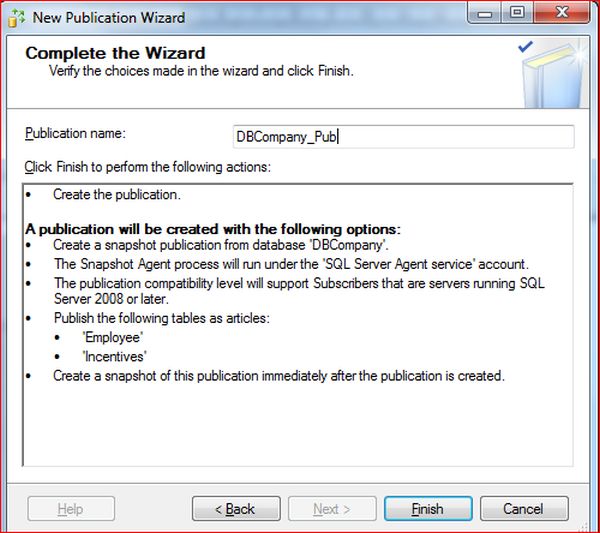600x533 pixels.
Task: Click the 'Create a snapshot of this publication immediately' line
Action: tap(279, 376)
